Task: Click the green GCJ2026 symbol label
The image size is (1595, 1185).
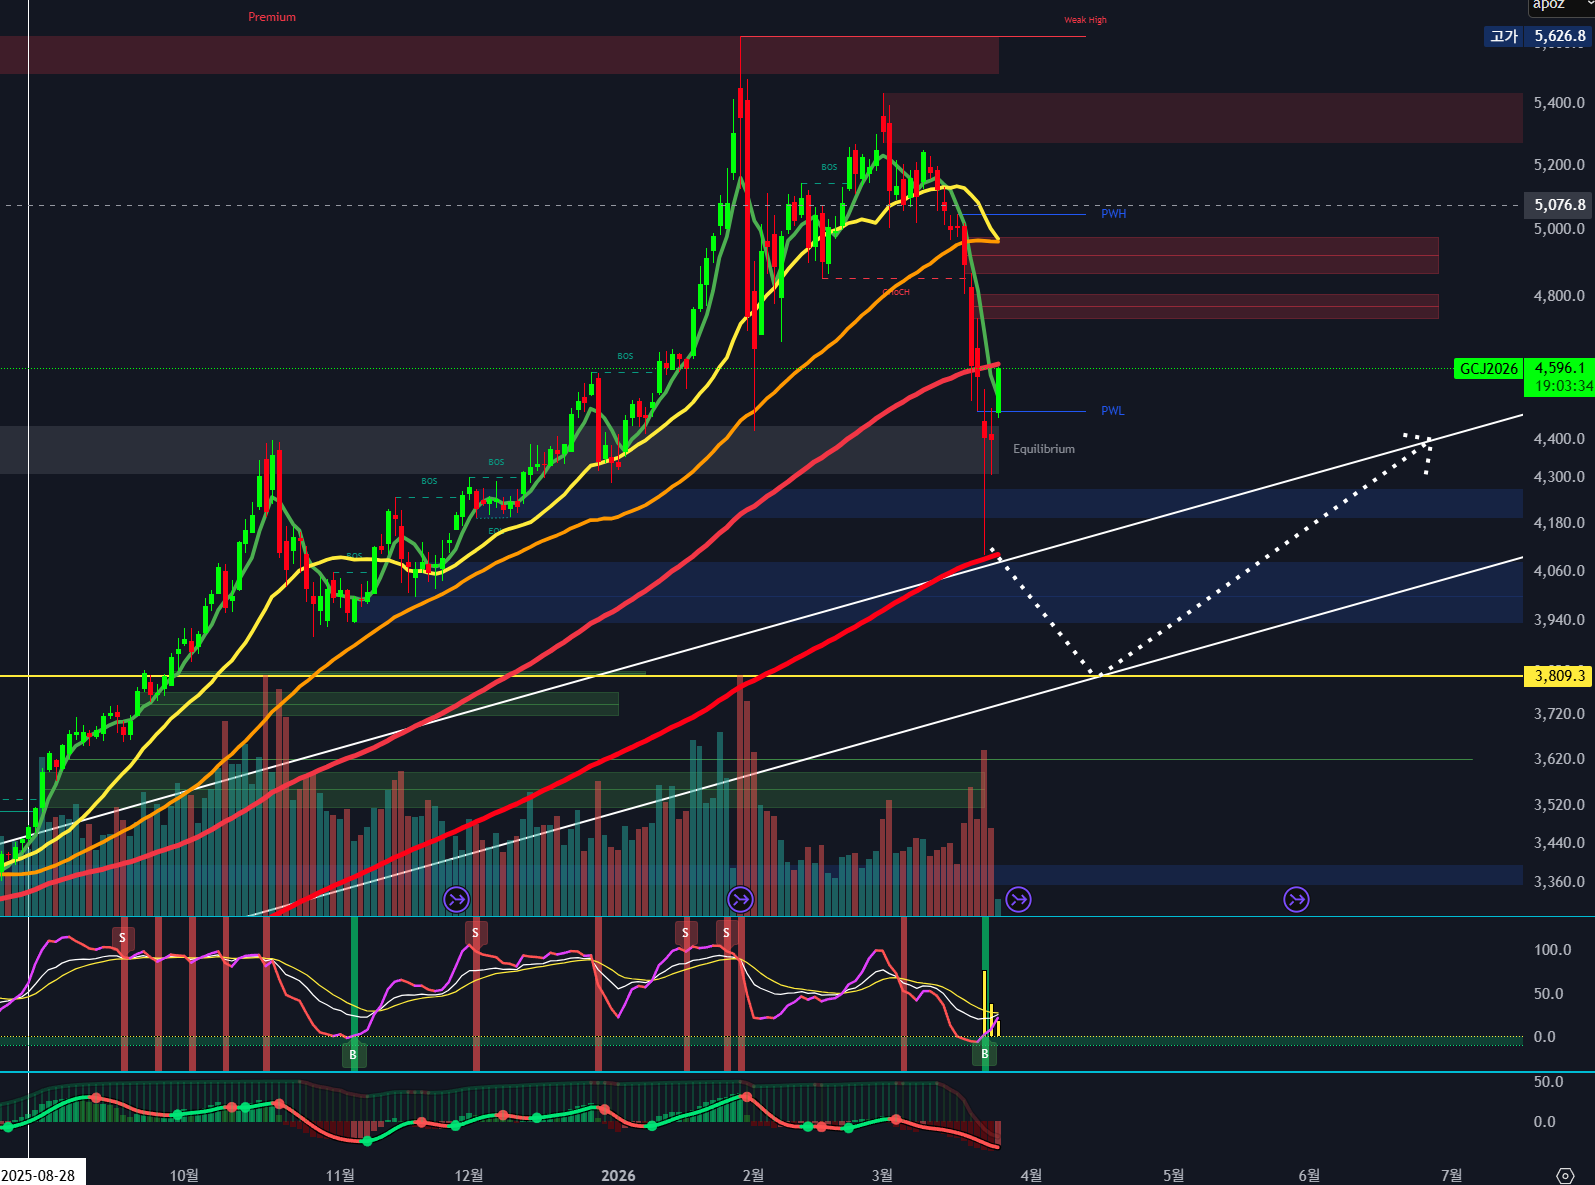Action: tap(1488, 369)
